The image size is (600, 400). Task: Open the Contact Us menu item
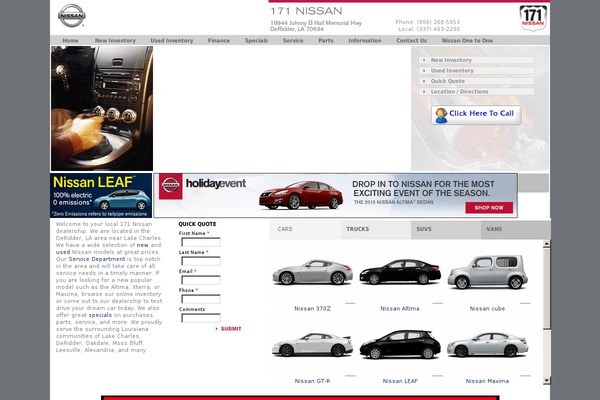411,41
